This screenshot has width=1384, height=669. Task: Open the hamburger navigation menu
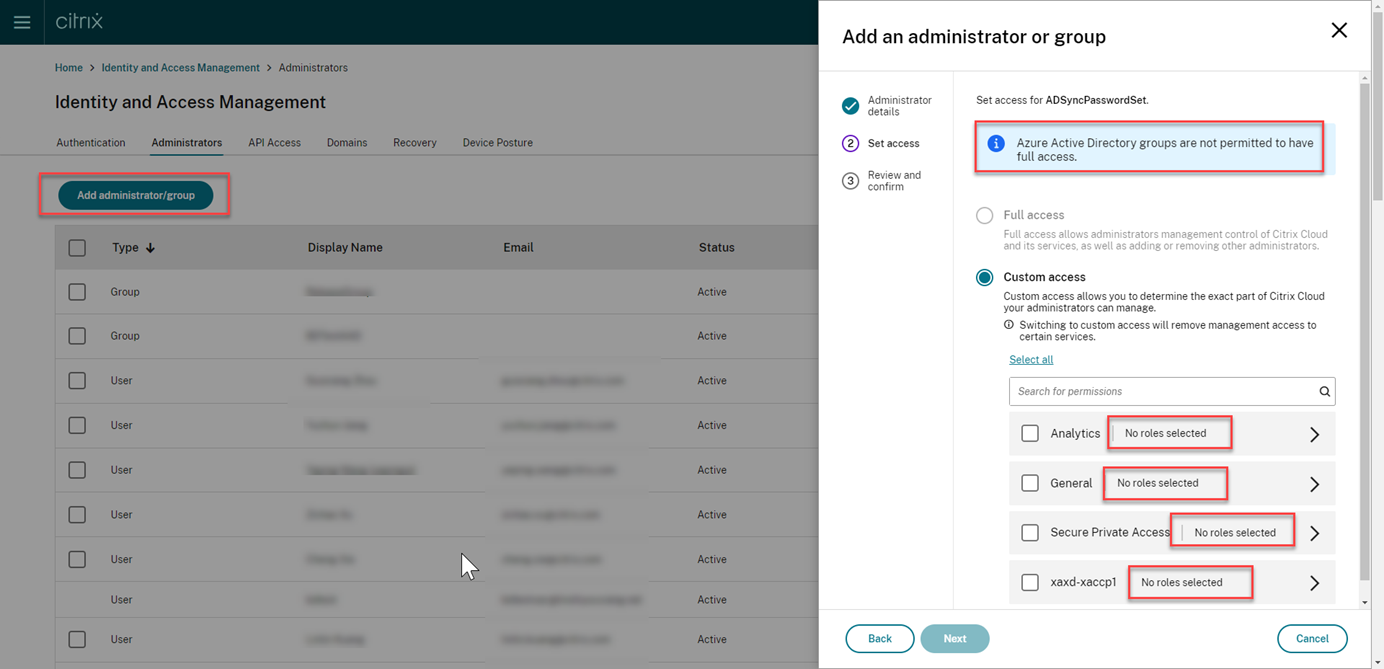click(22, 22)
